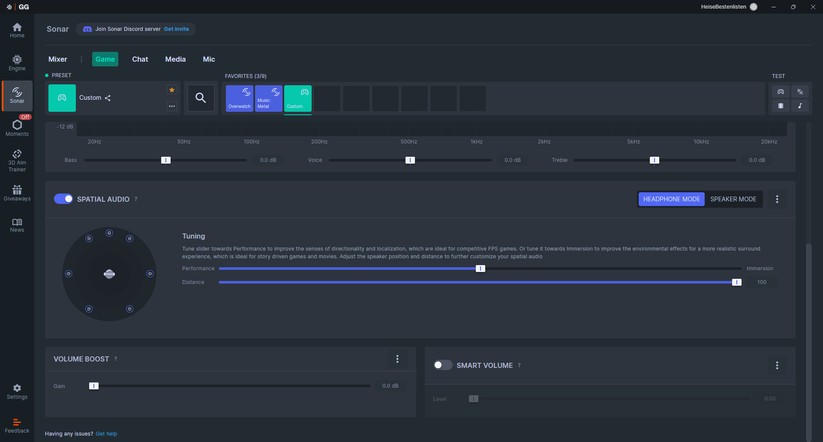Click the rear-left virtual speaker
823x442 pixels.
89,309
